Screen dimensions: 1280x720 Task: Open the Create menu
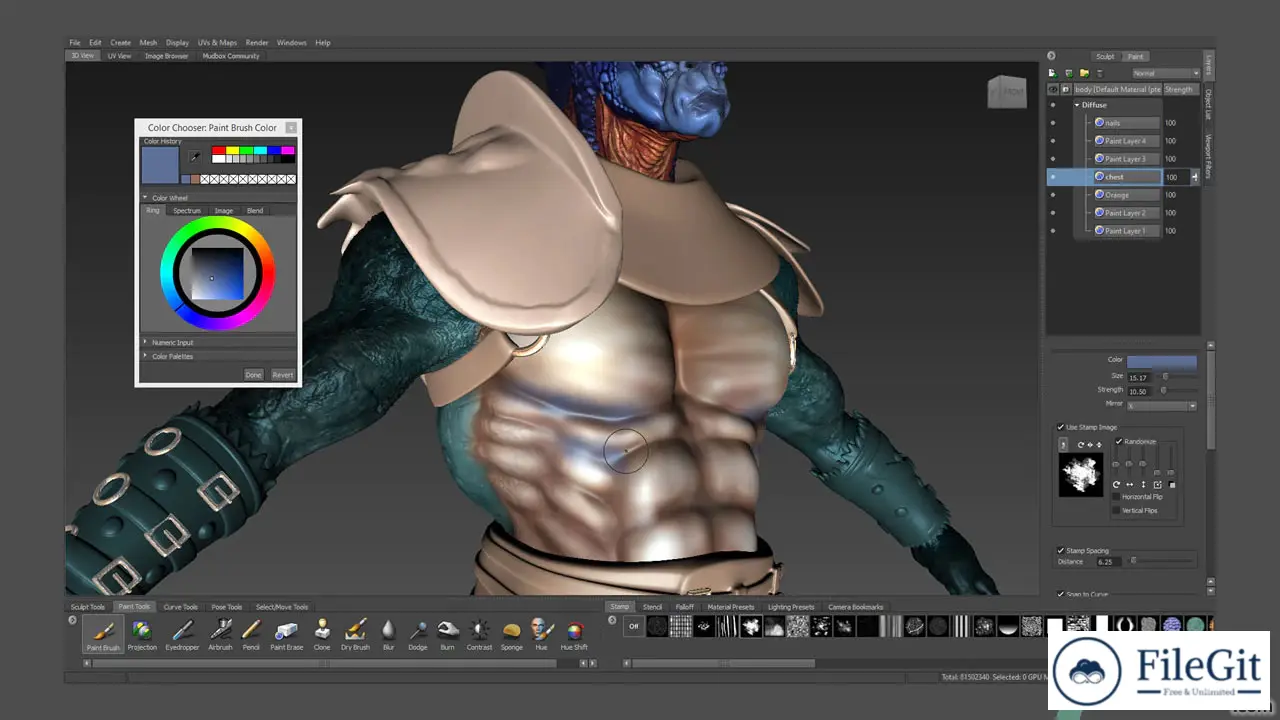pyautogui.click(x=121, y=43)
